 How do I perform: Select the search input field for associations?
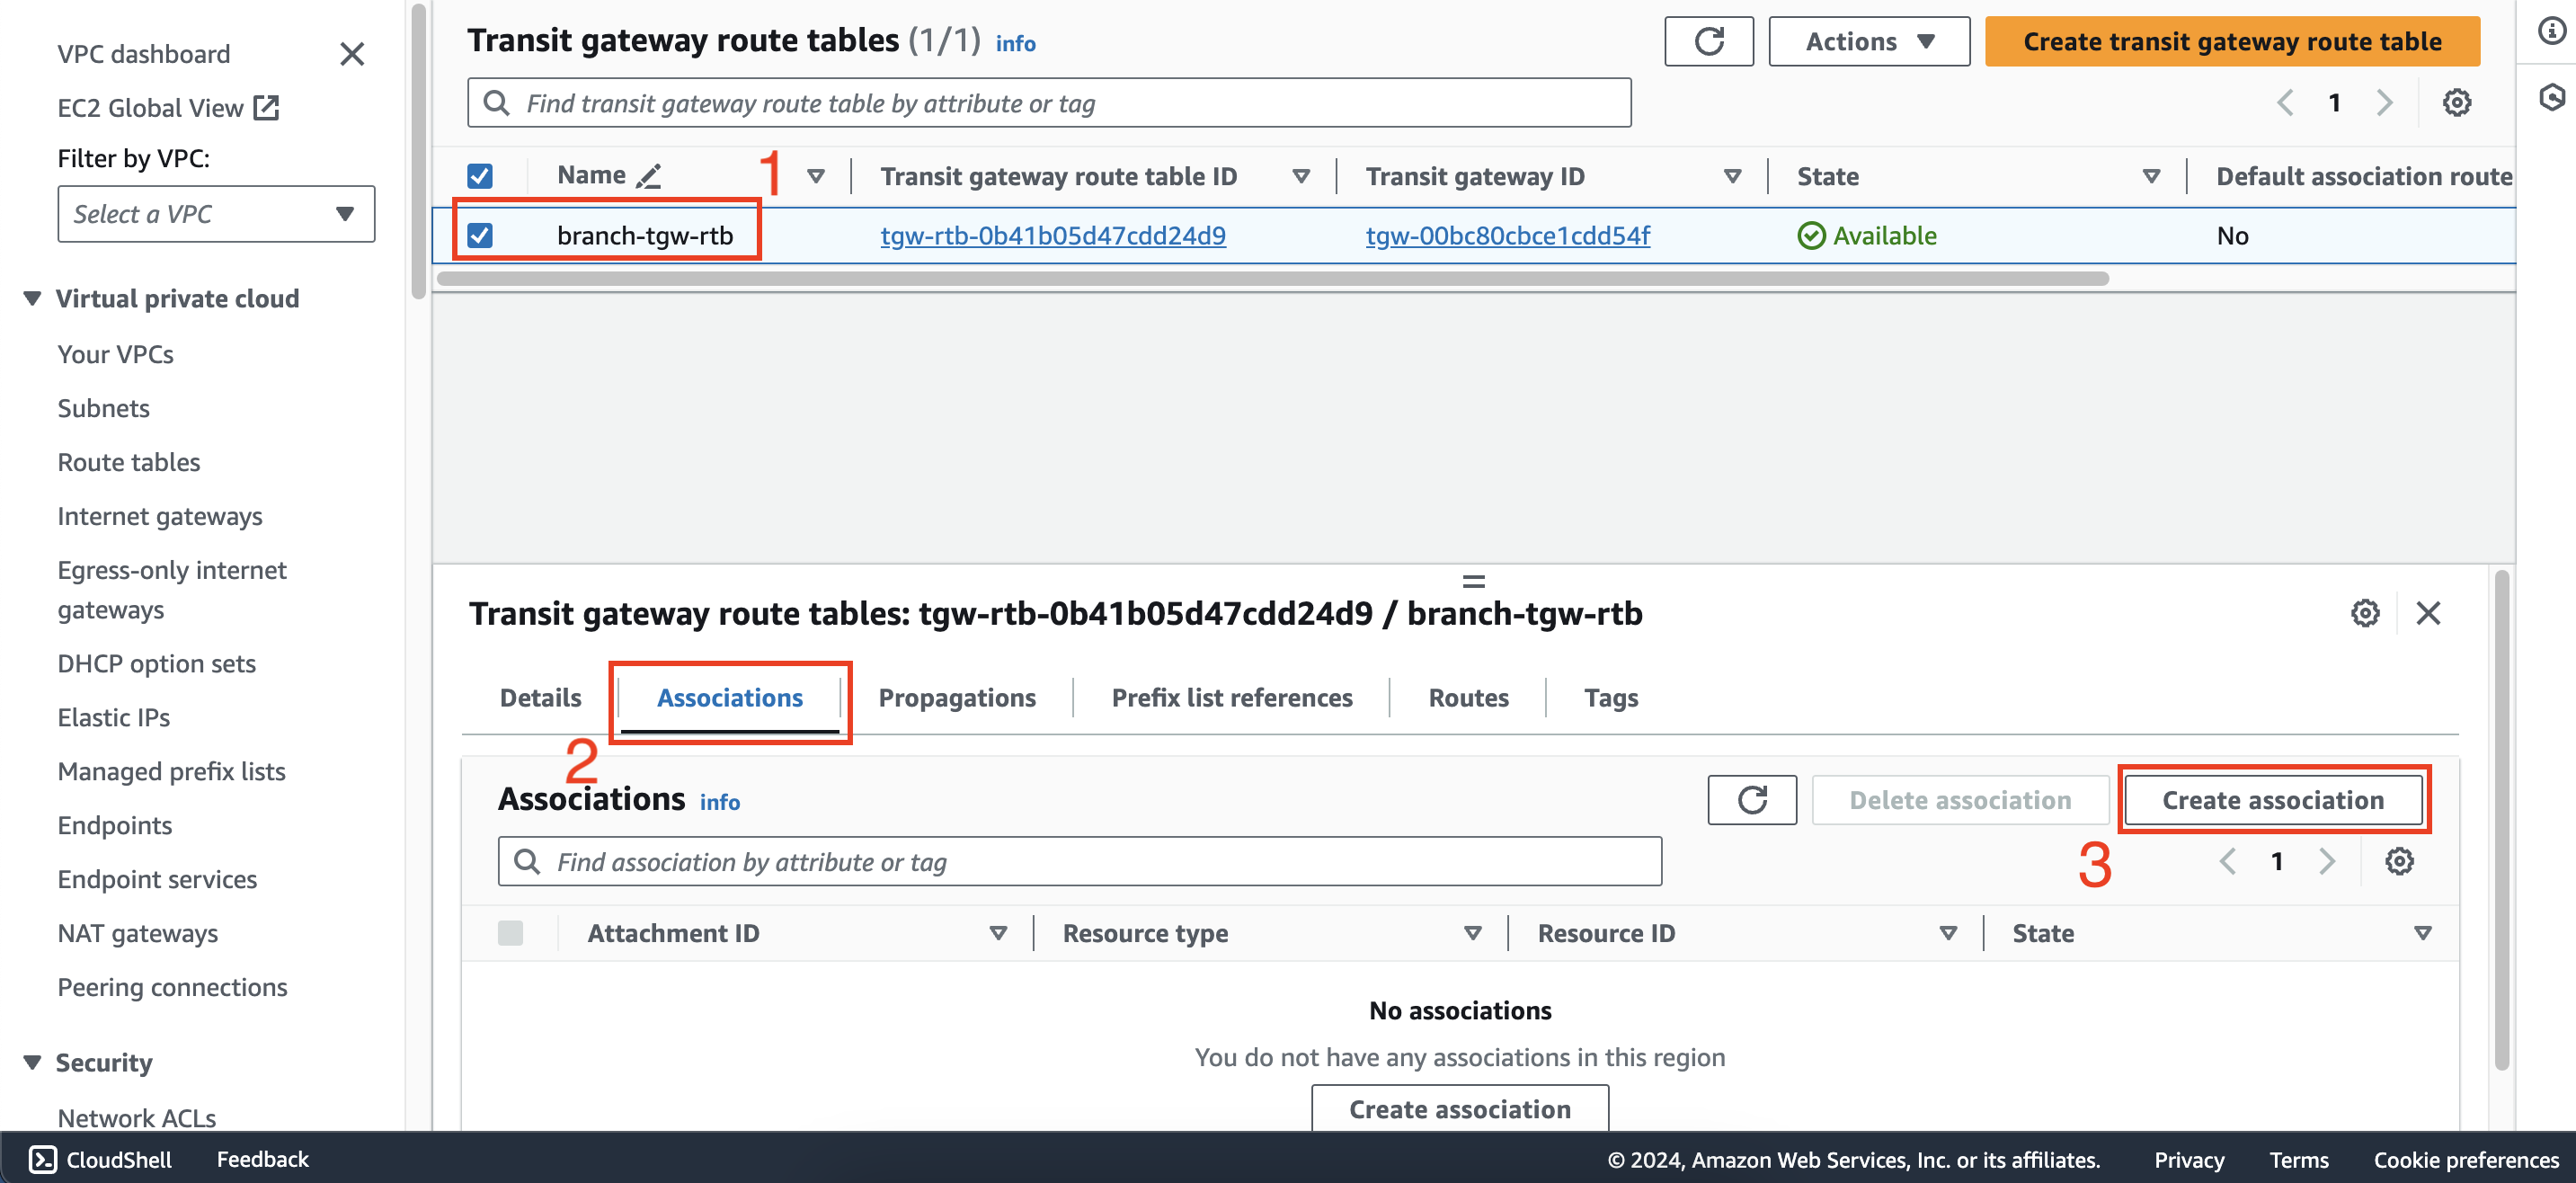(x=1083, y=861)
